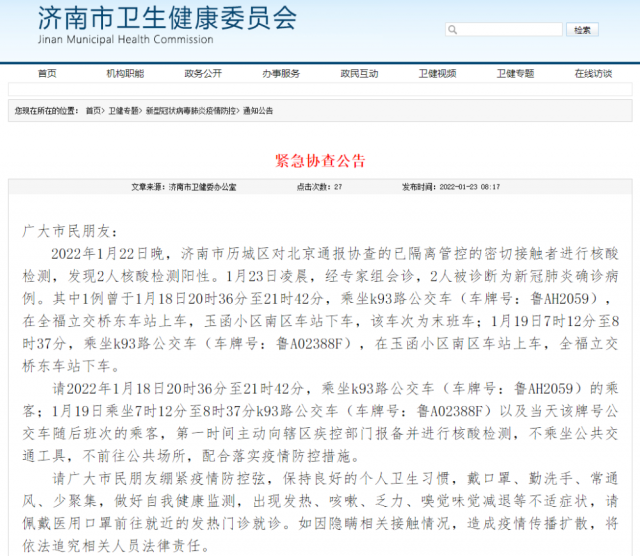This screenshot has width=640, height=556.
Task: Click the red 紧急协查公告 headline
Action: point(320,160)
